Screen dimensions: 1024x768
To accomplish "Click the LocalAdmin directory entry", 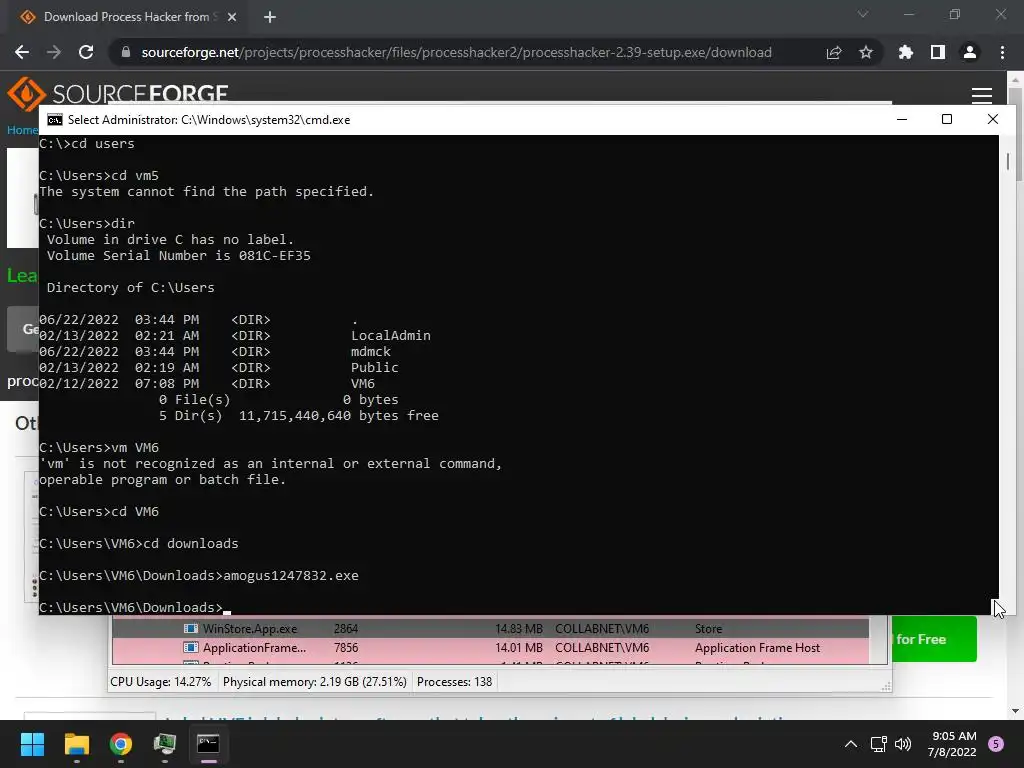I will (x=391, y=336).
